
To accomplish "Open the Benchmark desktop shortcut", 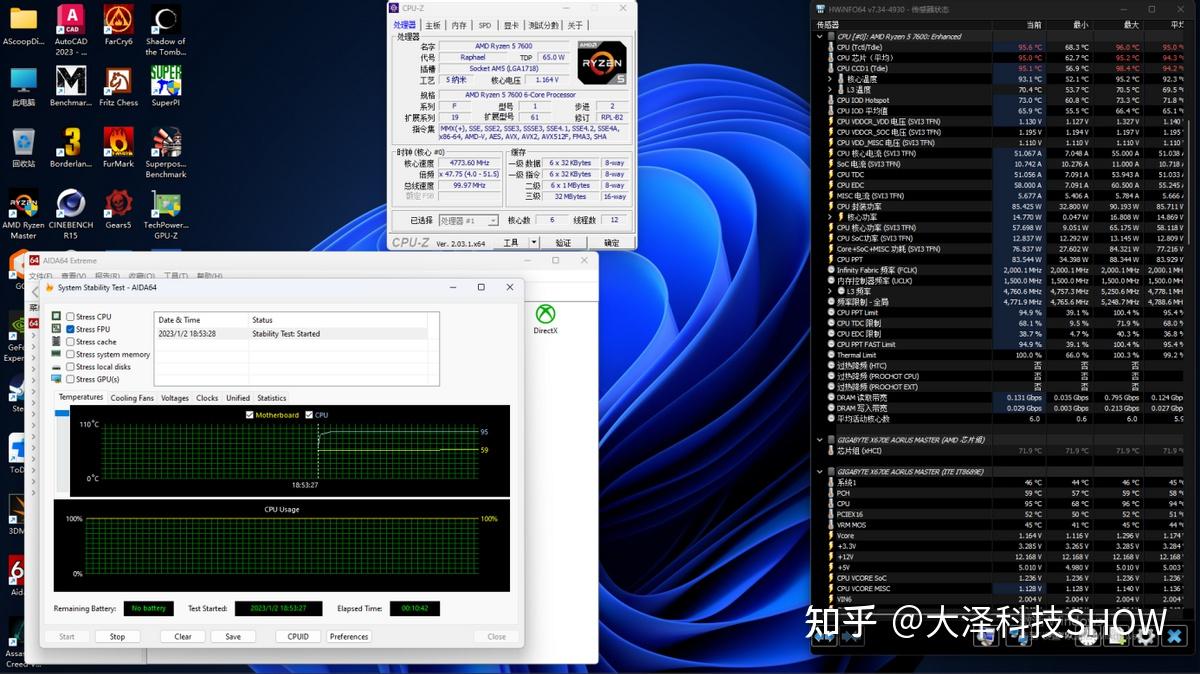I will coord(70,87).
